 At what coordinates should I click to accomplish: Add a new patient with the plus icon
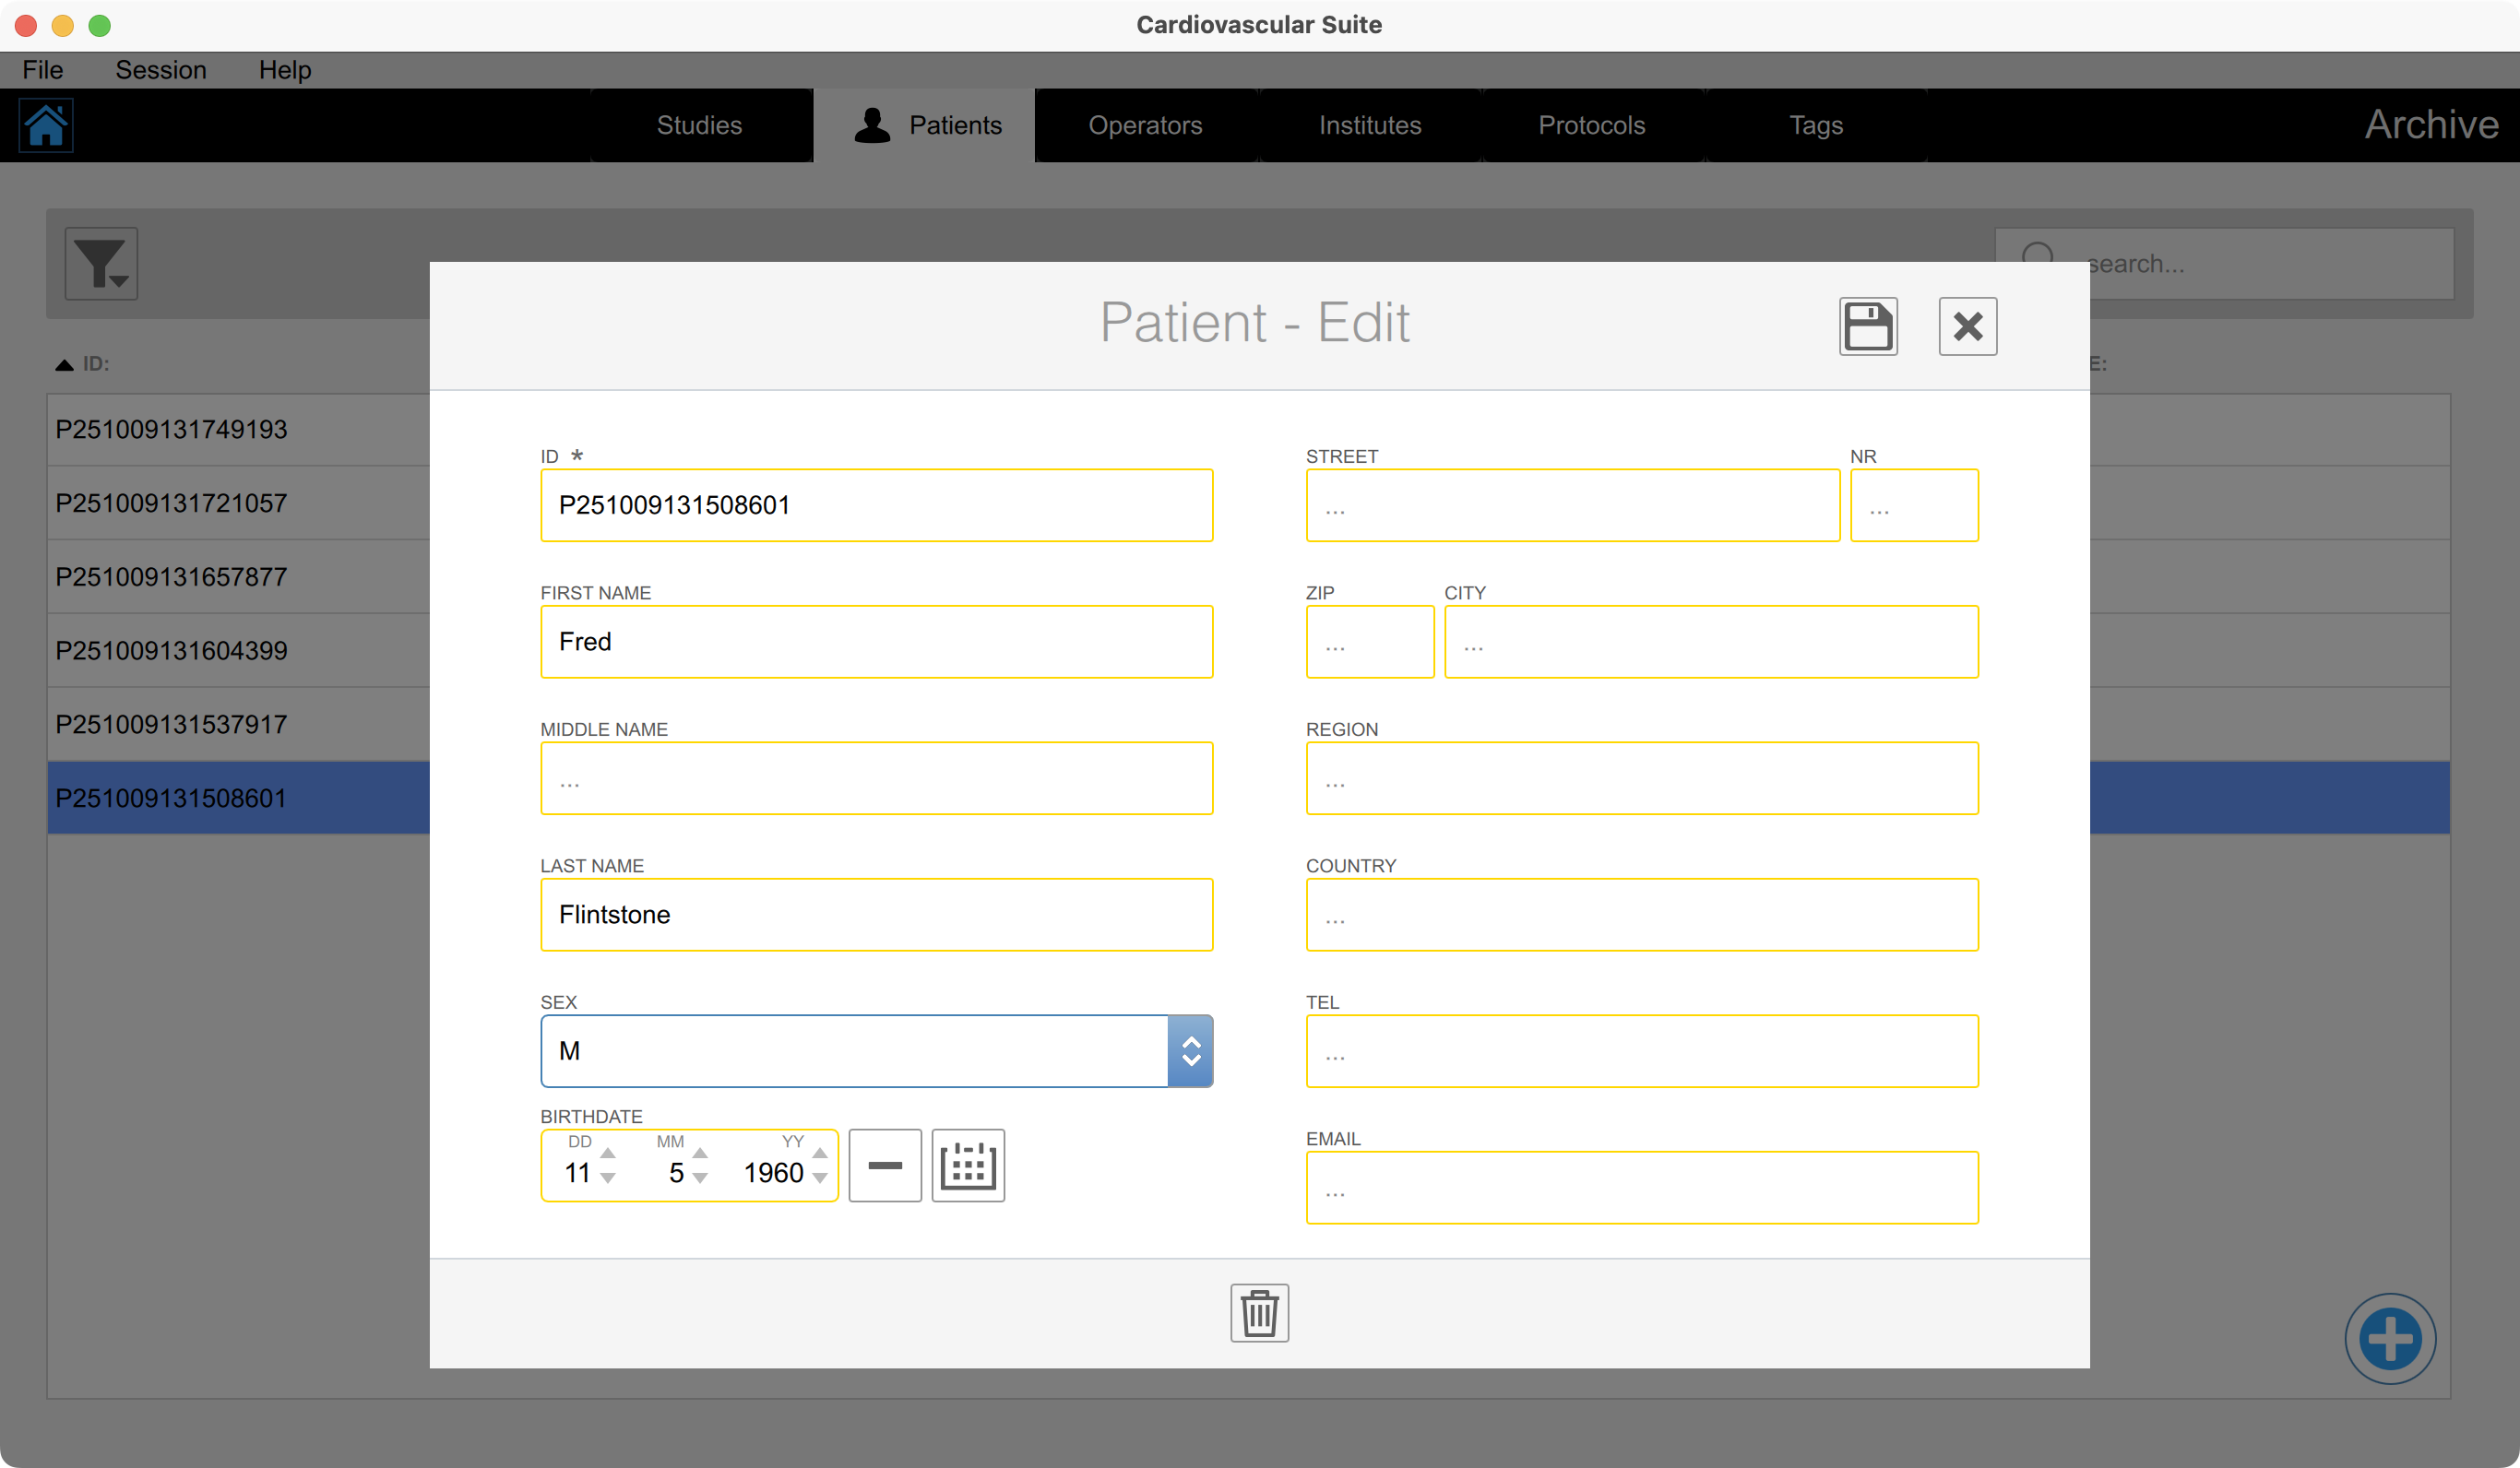point(2391,1338)
